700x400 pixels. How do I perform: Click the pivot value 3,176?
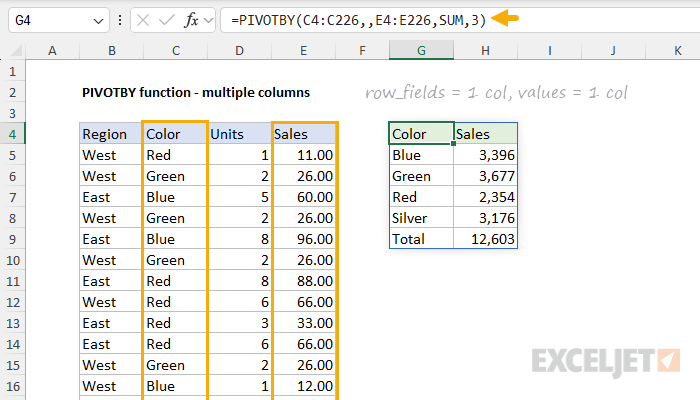tap(485, 218)
